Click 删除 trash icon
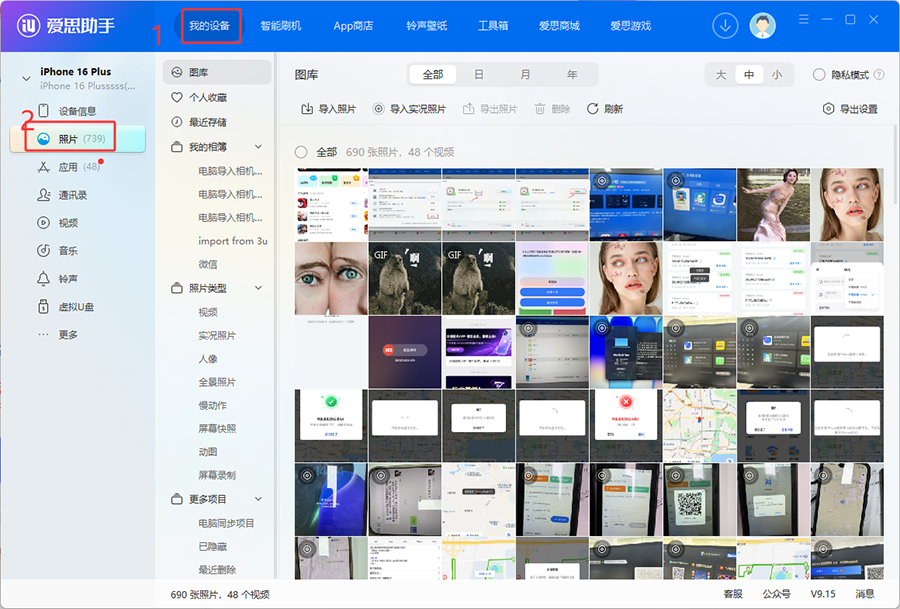900x609 pixels. [540, 108]
